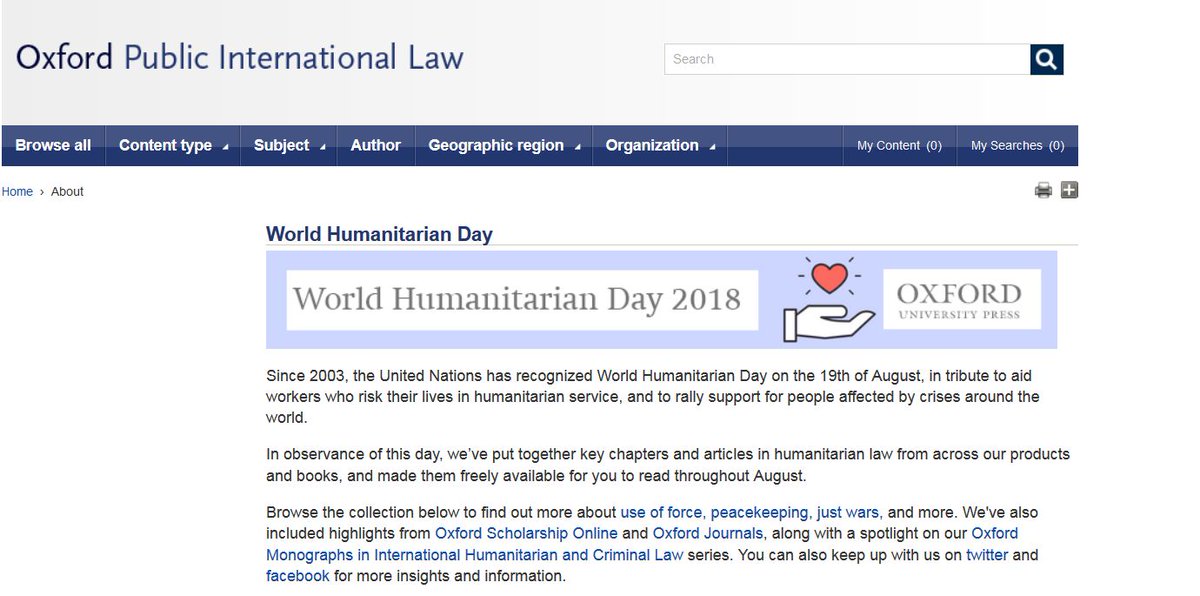The image size is (1200, 596).
Task: Select the About breadcrumb text
Action: click(x=67, y=191)
